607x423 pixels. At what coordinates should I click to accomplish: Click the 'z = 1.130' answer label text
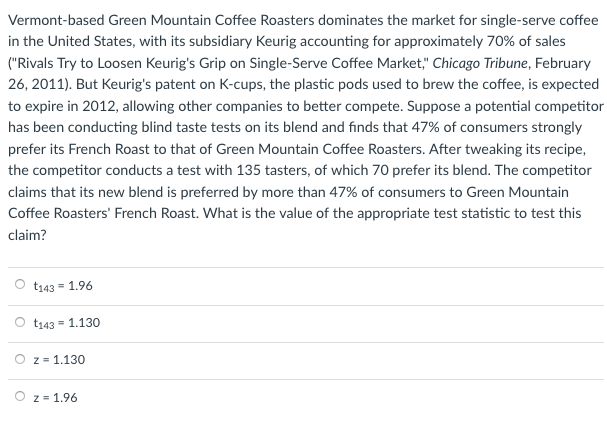click(x=59, y=360)
